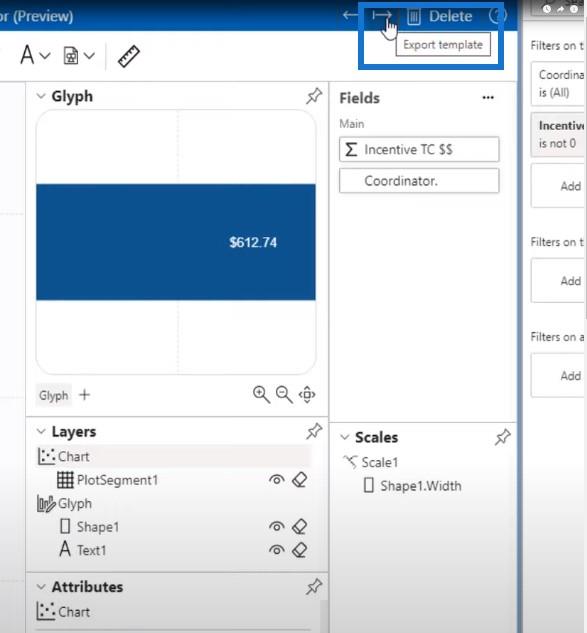
Task: Add a new glyph with plus button
Action: click(x=85, y=395)
